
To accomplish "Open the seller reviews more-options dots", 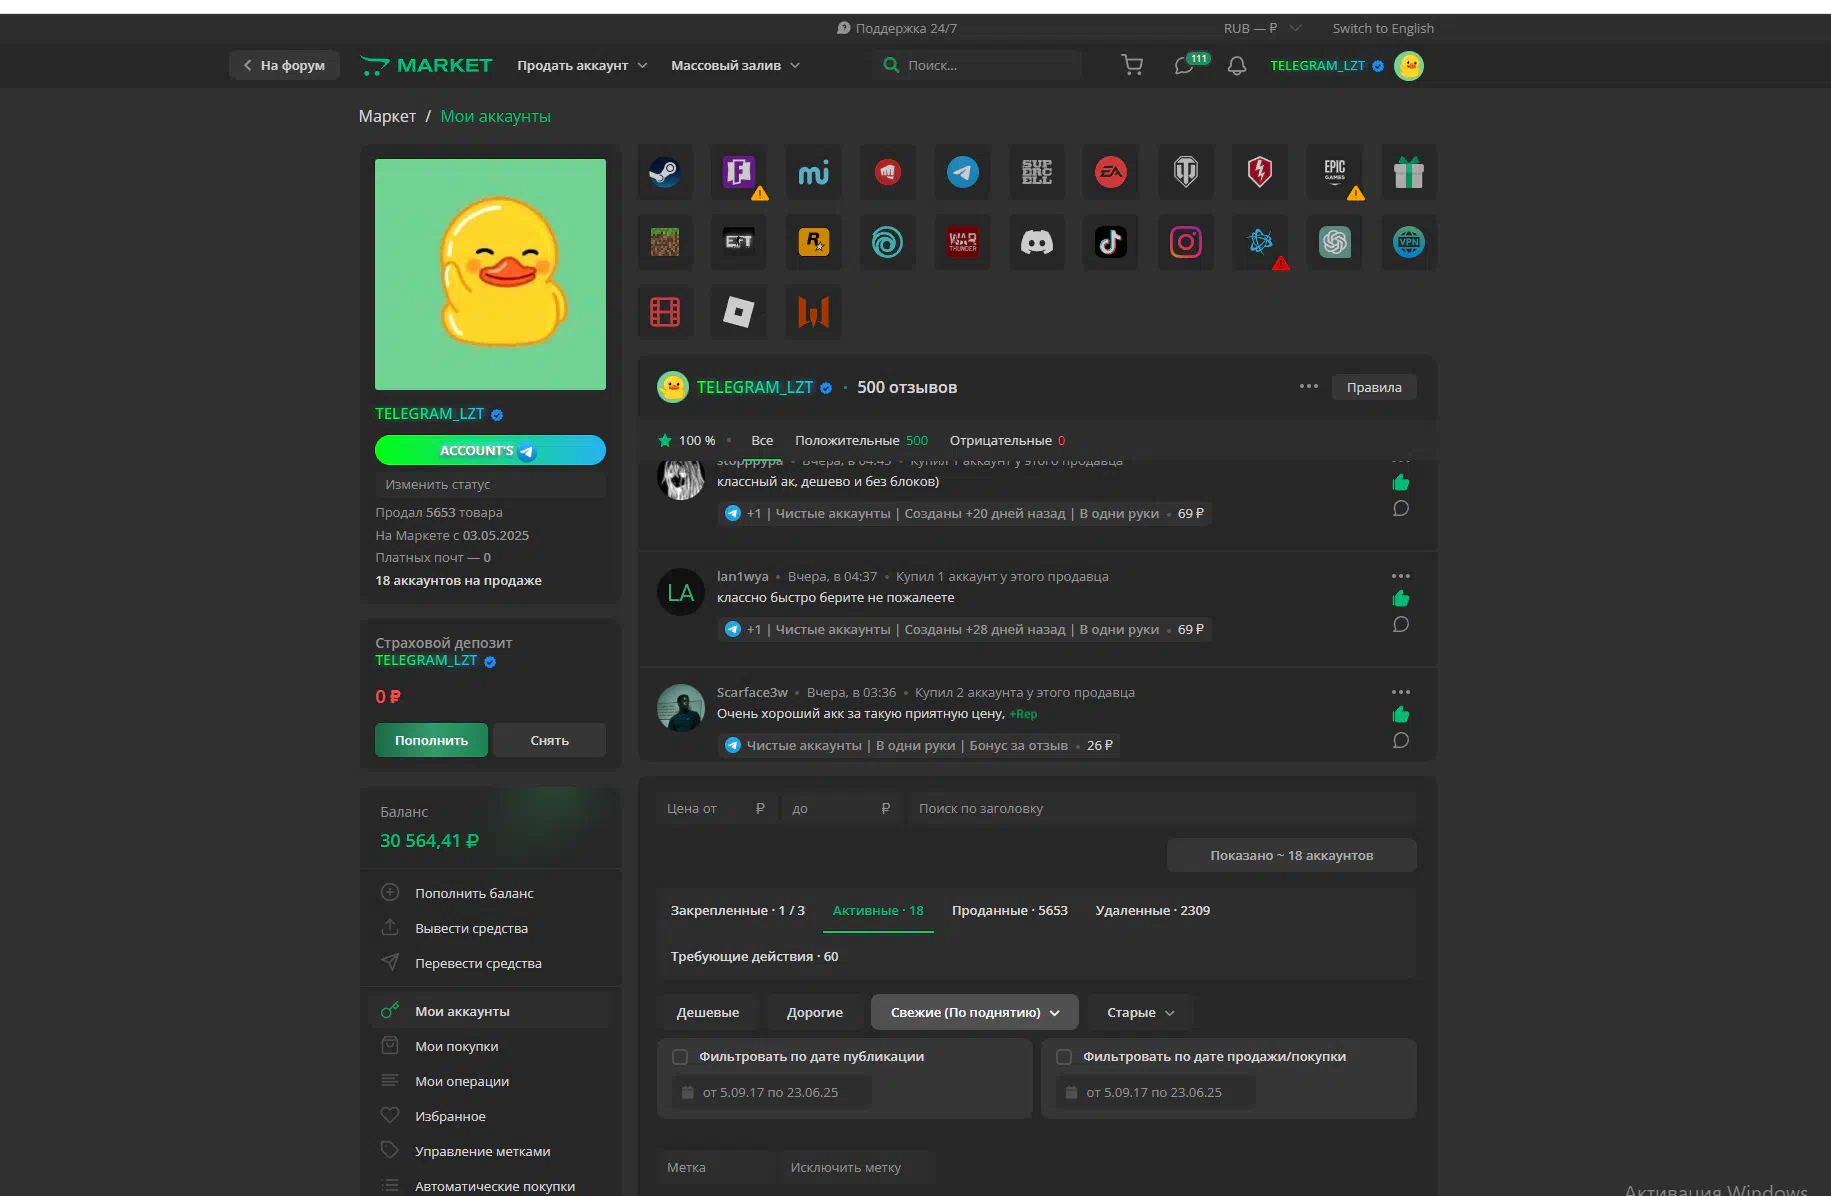I will click(1309, 386).
